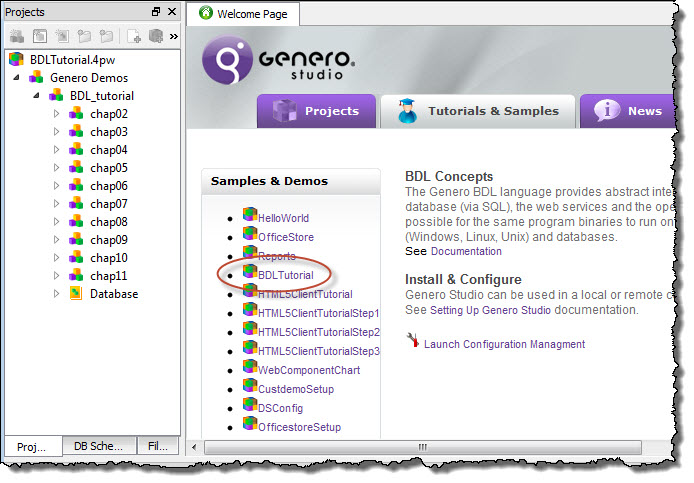Open the News tab
694x483 pixels.
click(630, 111)
